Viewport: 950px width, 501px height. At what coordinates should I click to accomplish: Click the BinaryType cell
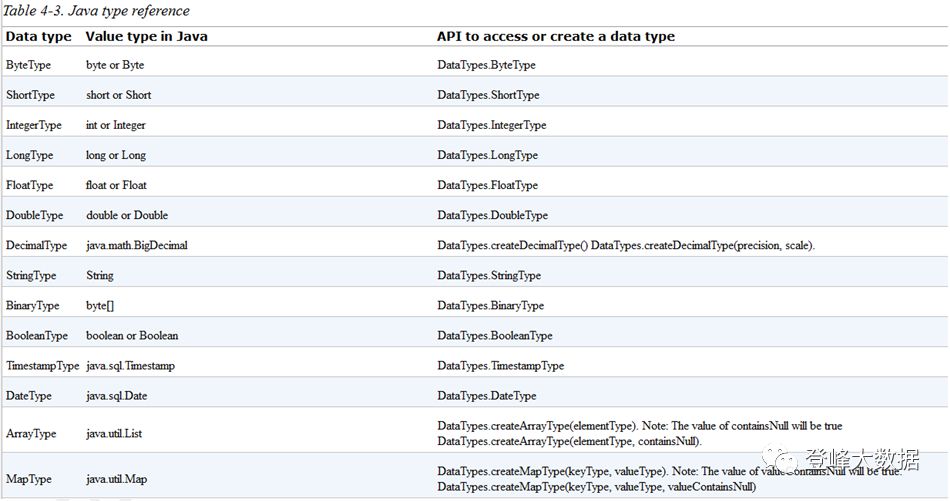pos(33,305)
